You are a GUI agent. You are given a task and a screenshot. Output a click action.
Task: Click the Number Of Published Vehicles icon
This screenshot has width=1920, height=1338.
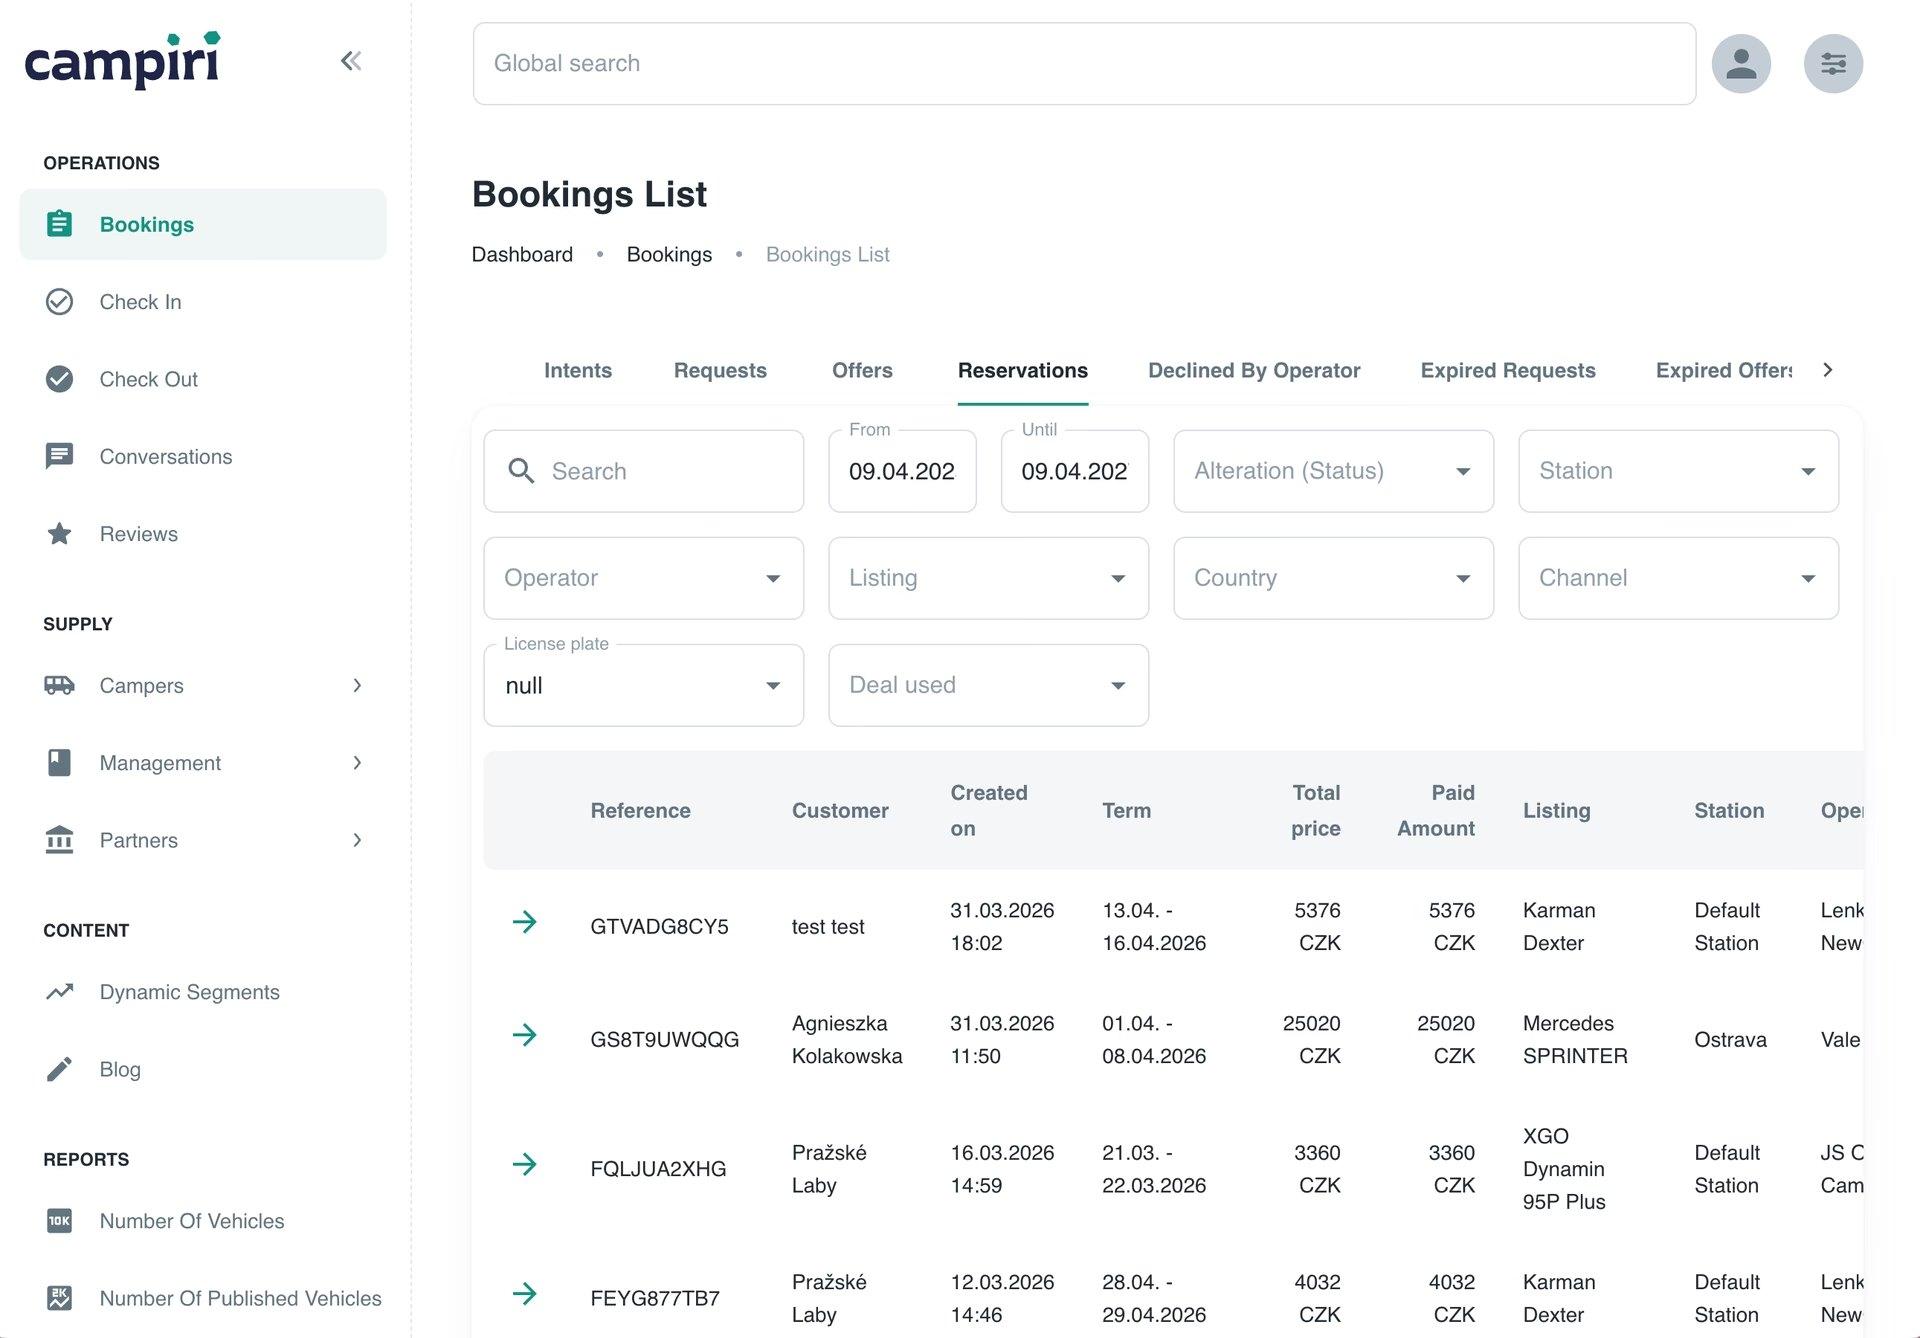tap(60, 1298)
